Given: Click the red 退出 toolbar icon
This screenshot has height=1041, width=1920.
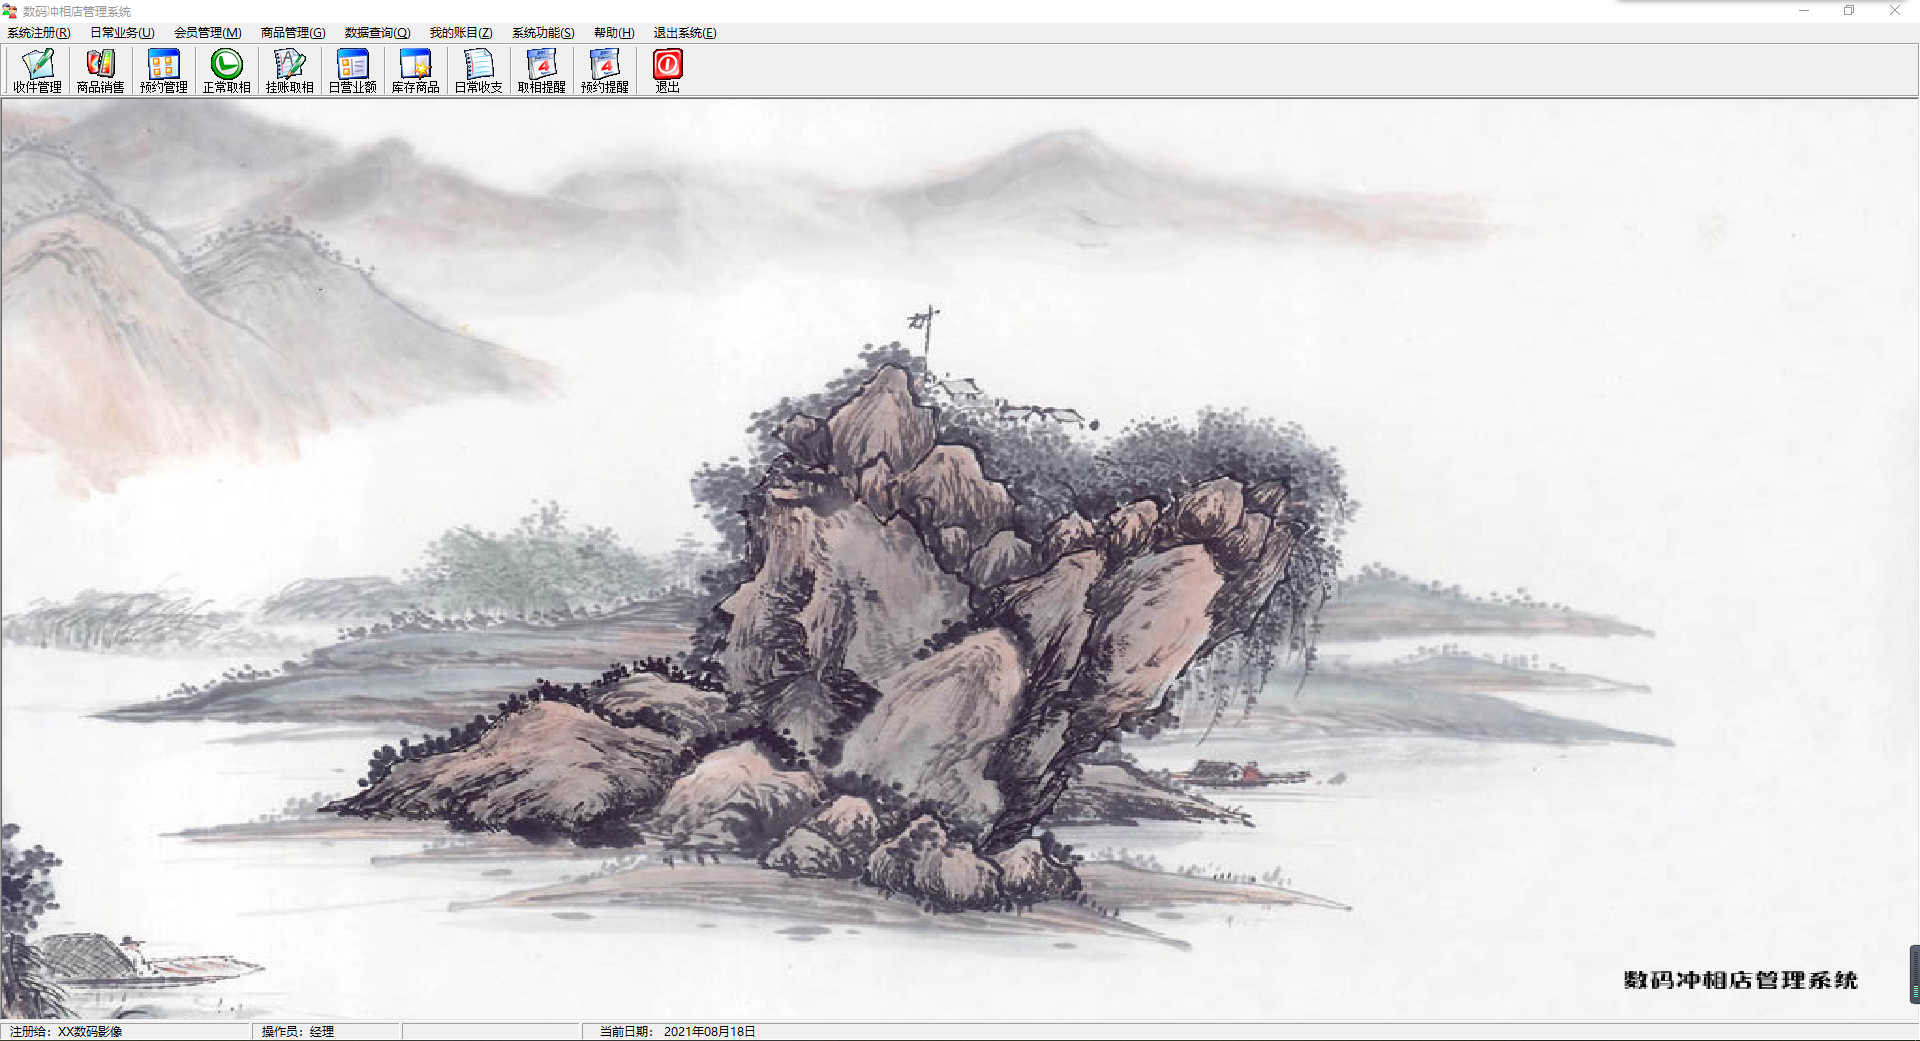Looking at the screenshot, I should [668, 71].
